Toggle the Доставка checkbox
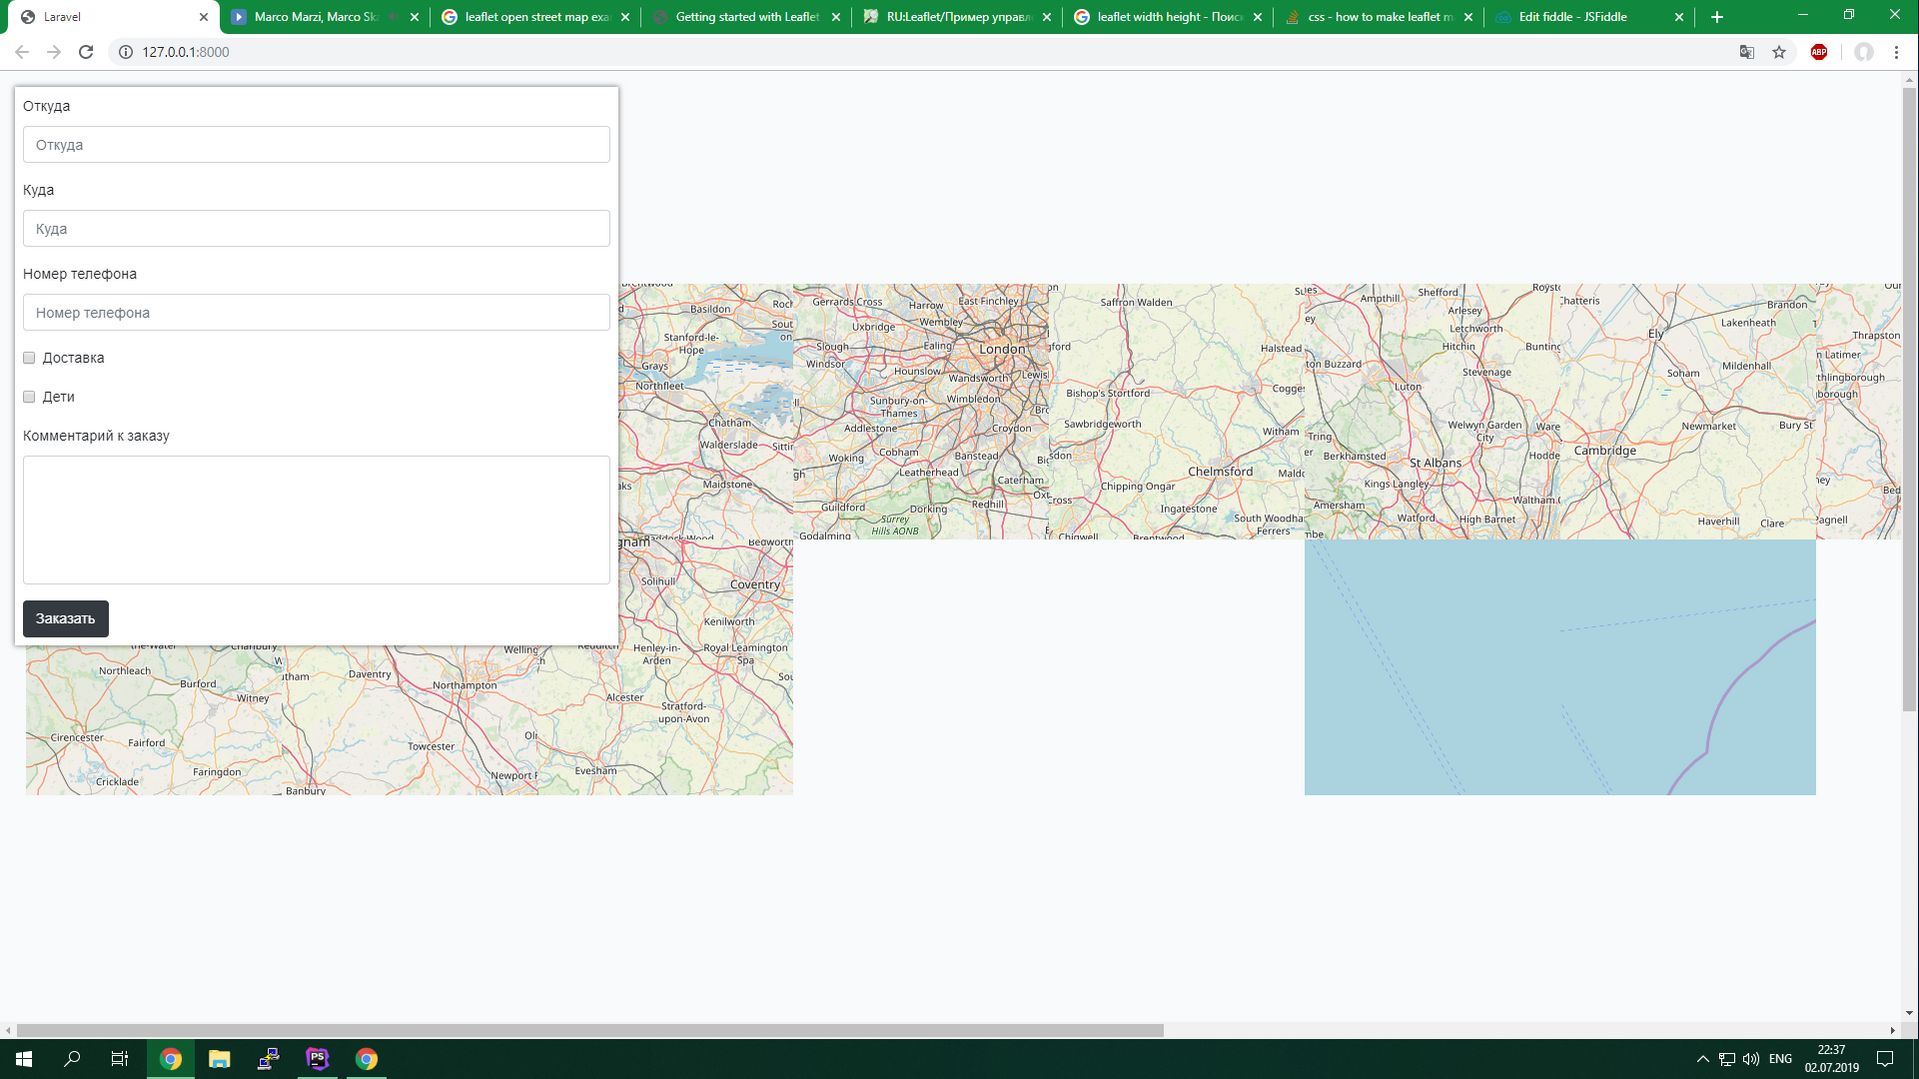 (29, 358)
